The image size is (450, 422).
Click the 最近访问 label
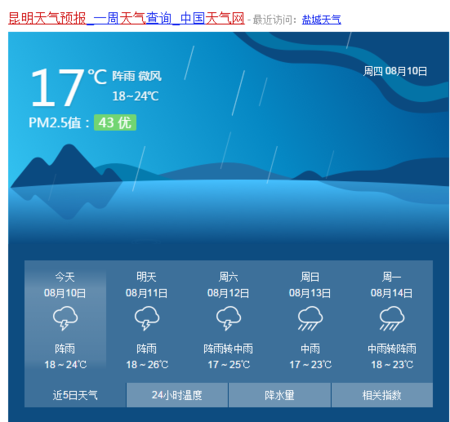pyautogui.click(x=275, y=20)
